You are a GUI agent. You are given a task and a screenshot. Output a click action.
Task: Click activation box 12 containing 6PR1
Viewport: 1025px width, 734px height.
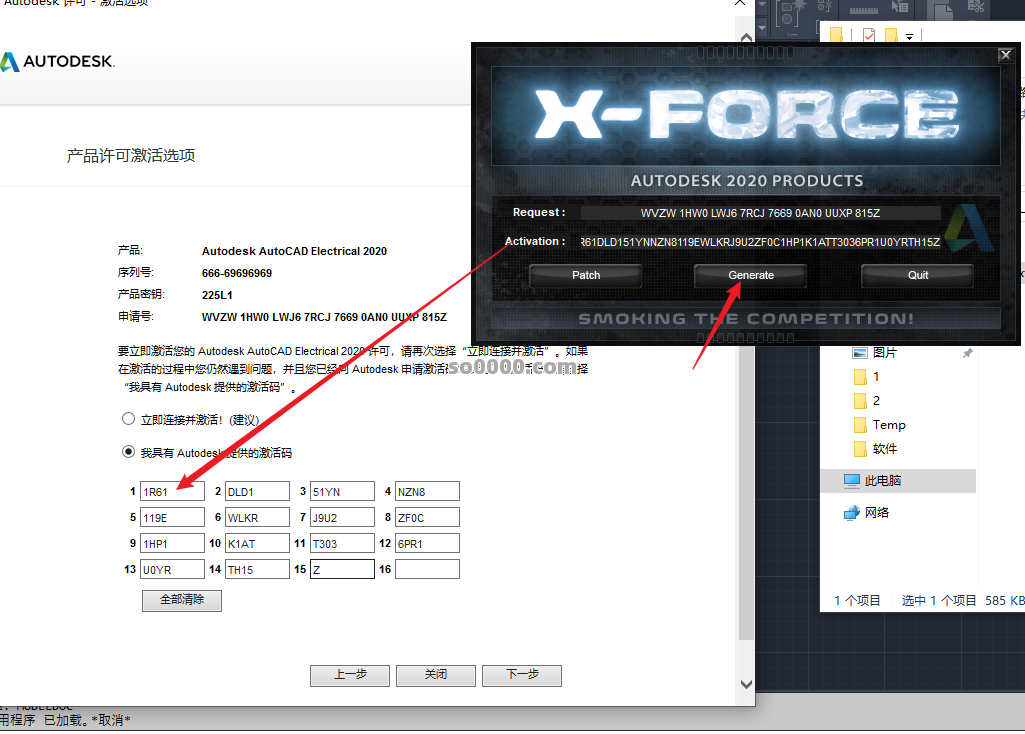point(428,543)
